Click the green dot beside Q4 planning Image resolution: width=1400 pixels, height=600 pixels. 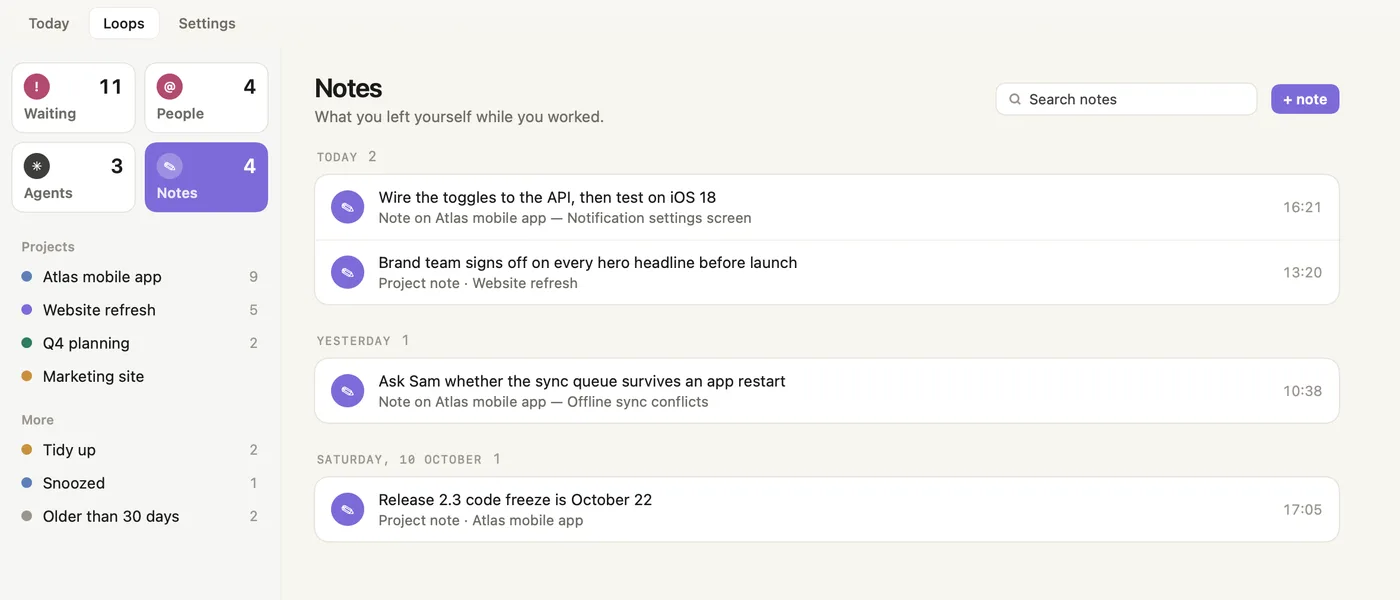[27, 343]
